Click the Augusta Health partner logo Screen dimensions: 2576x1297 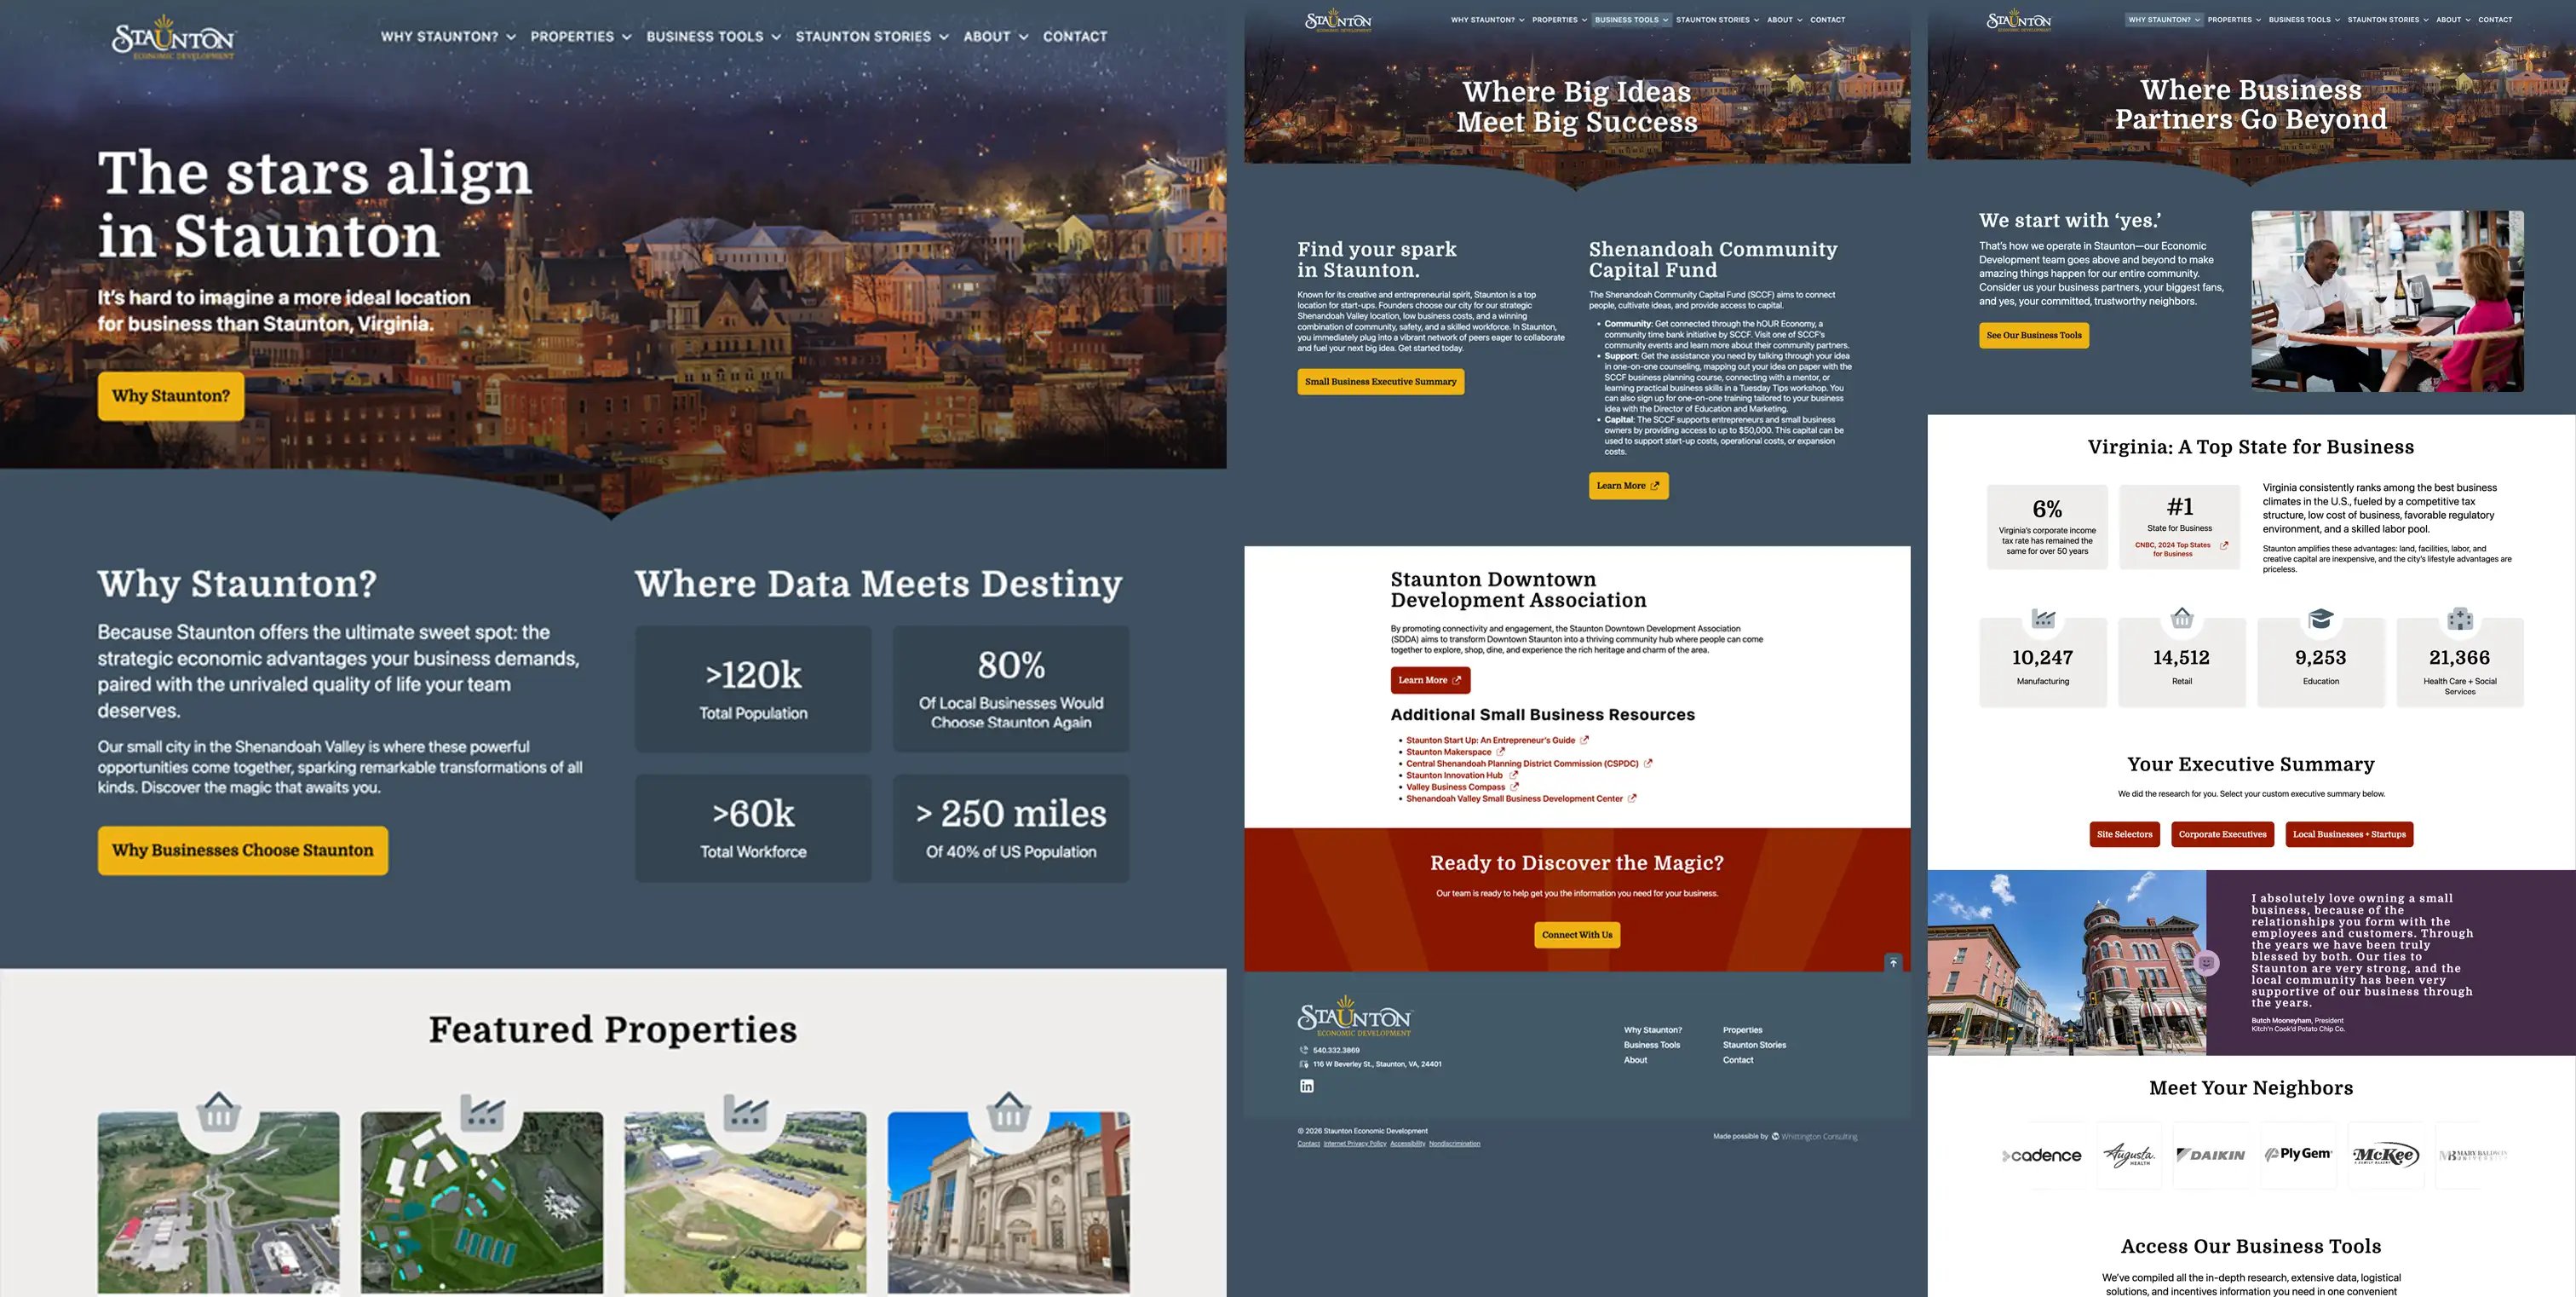click(x=2130, y=1156)
